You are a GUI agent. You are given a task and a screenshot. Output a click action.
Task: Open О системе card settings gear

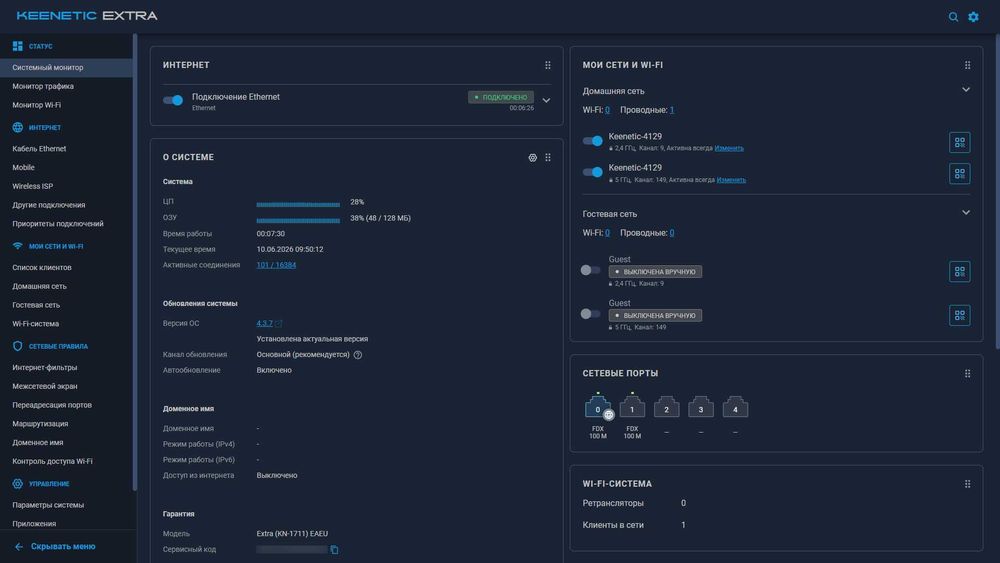pos(533,157)
